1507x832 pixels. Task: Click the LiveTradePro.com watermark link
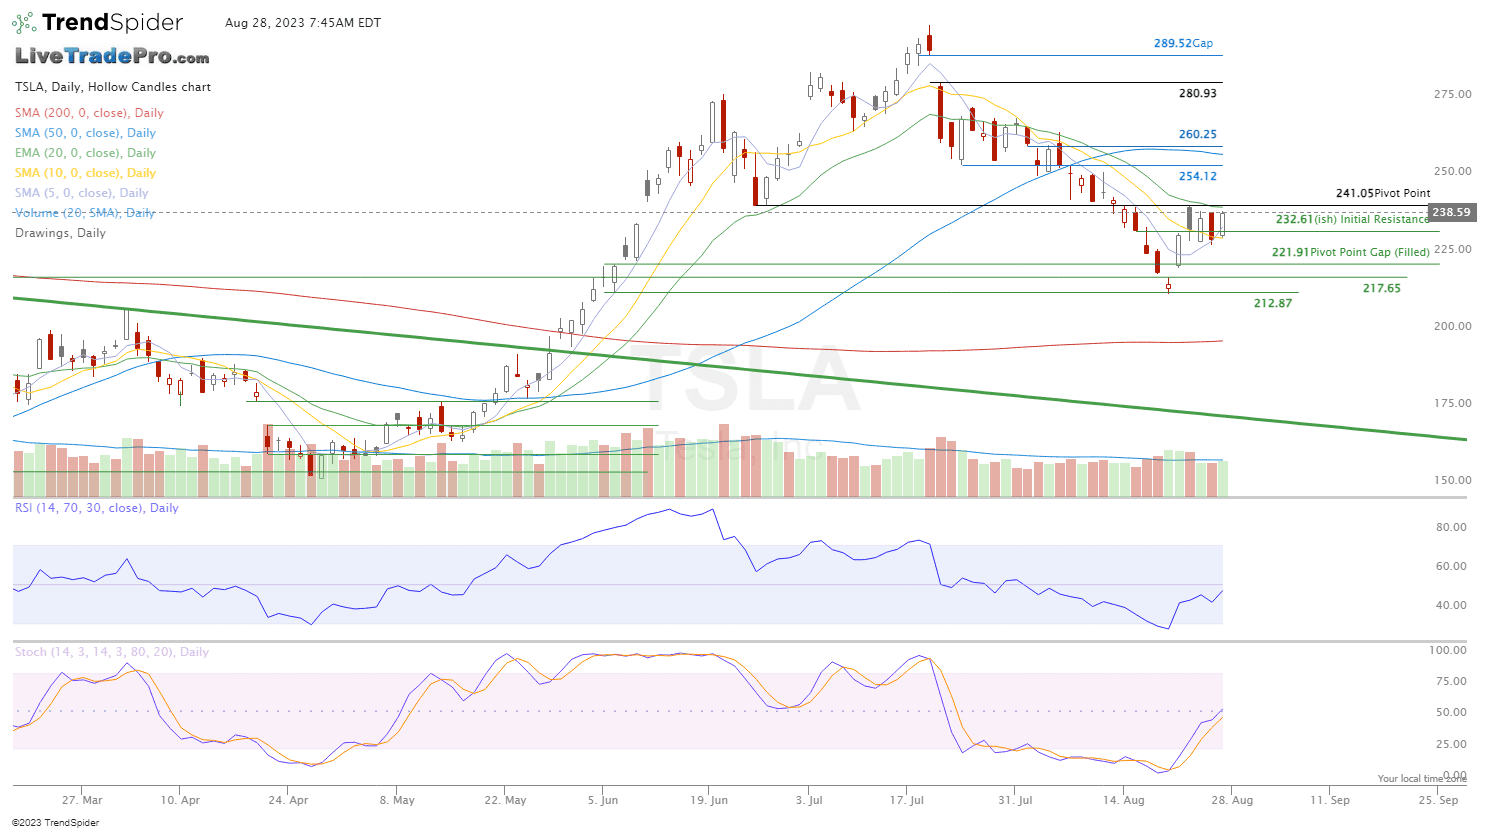tap(112, 56)
